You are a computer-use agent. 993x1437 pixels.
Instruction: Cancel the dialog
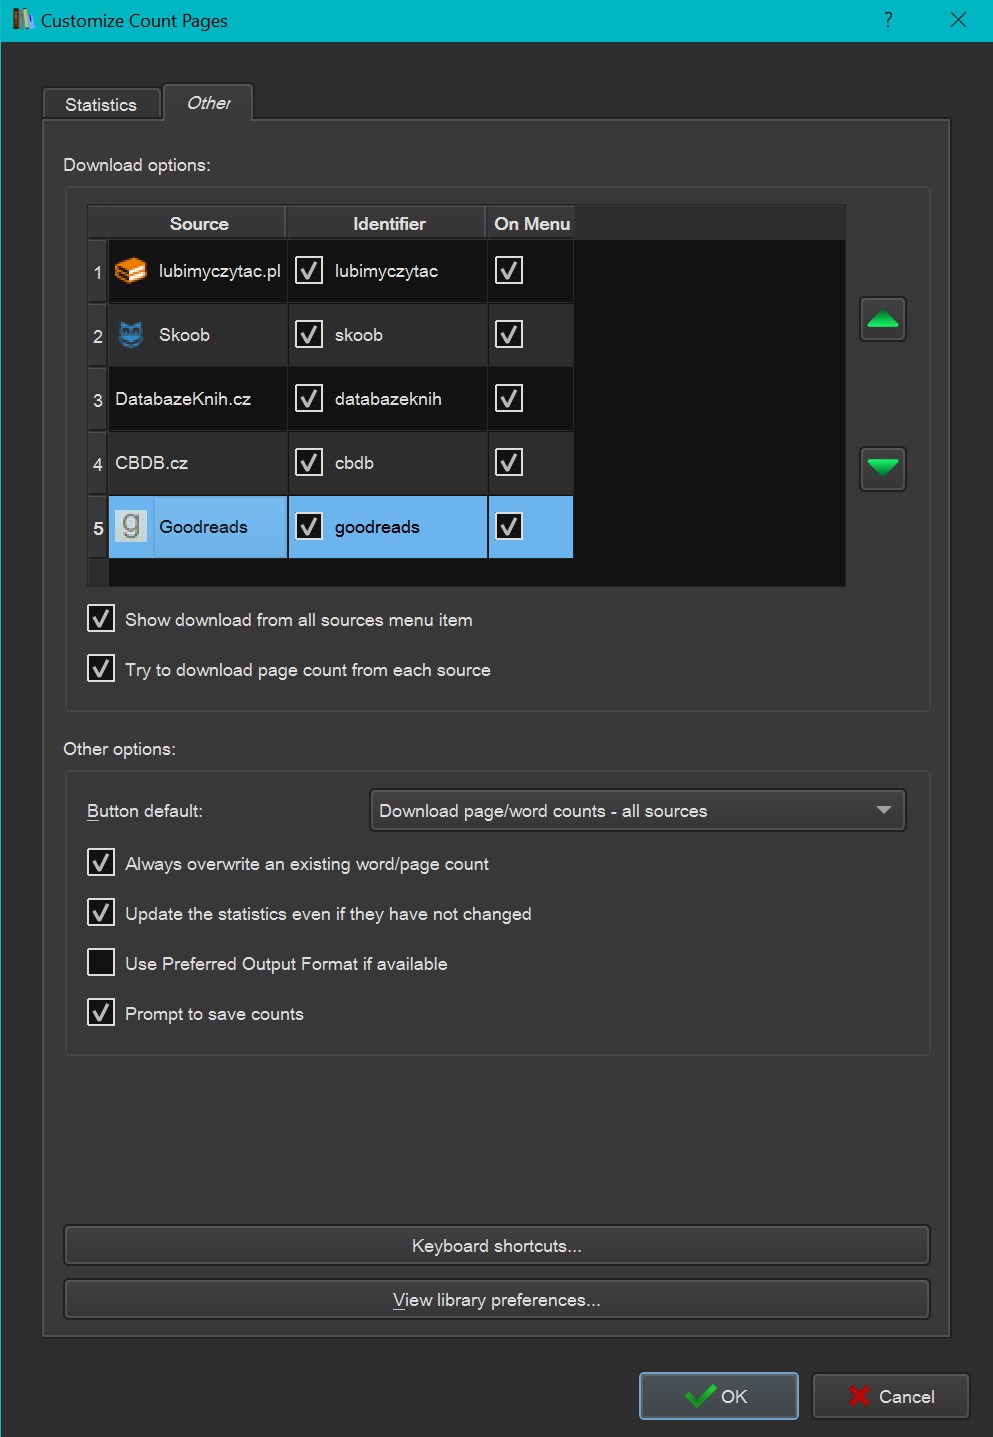890,1396
